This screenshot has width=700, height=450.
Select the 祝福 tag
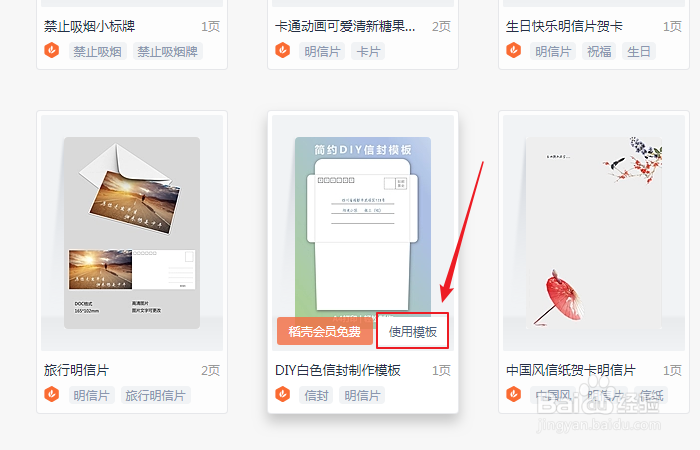[599, 51]
